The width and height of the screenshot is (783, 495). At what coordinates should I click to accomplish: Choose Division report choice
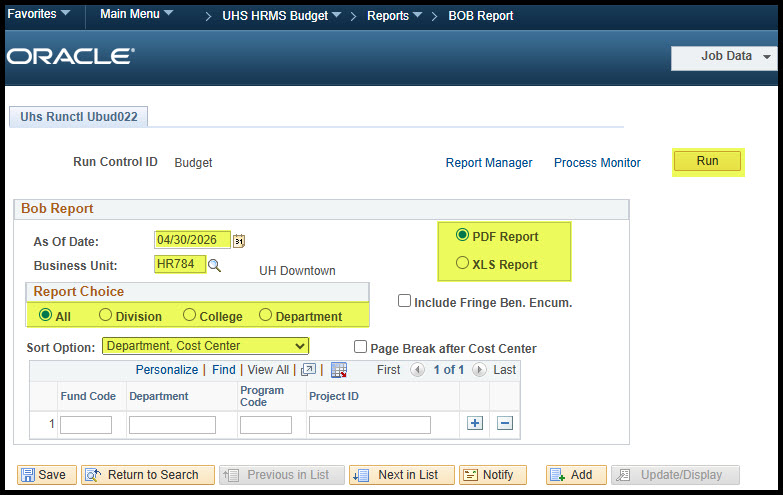[x=105, y=315]
